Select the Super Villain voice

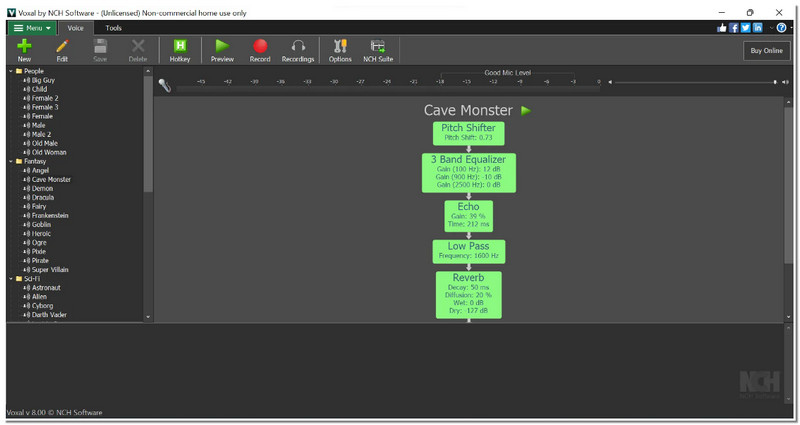tap(50, 269)
